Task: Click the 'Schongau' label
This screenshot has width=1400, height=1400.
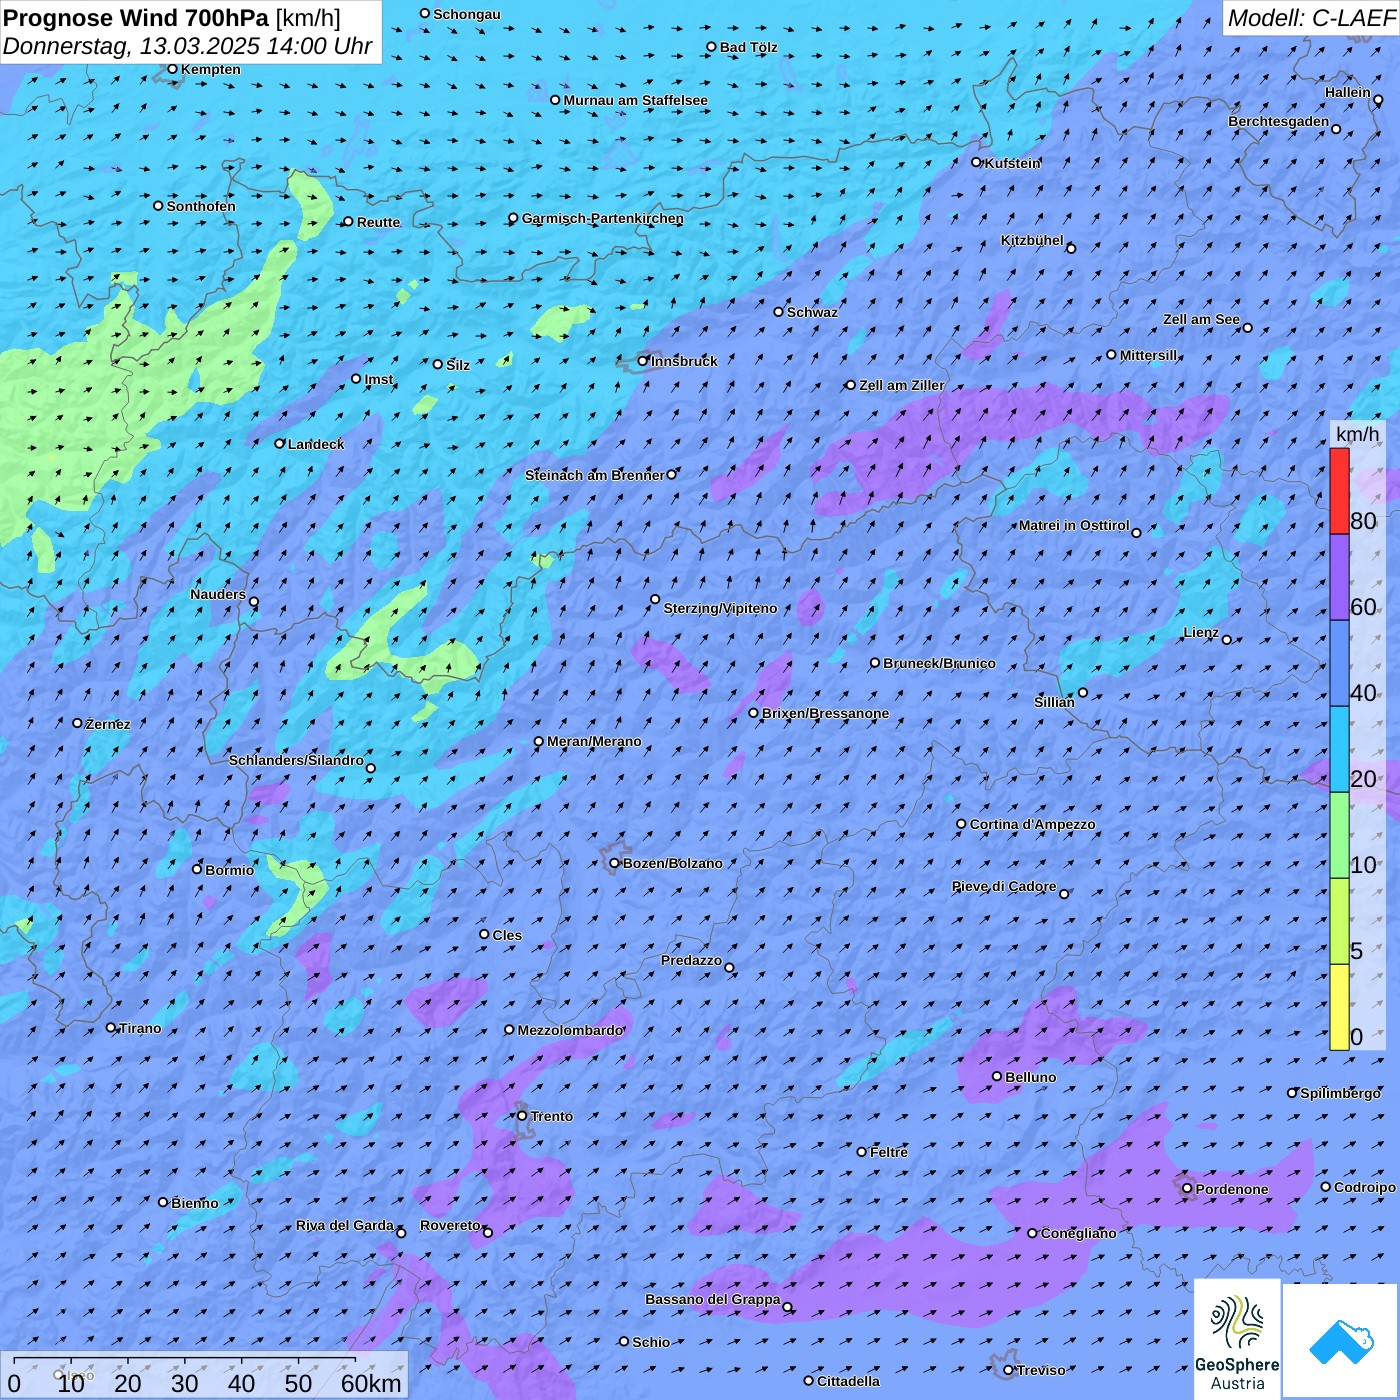Action: [x=467, y=14]
